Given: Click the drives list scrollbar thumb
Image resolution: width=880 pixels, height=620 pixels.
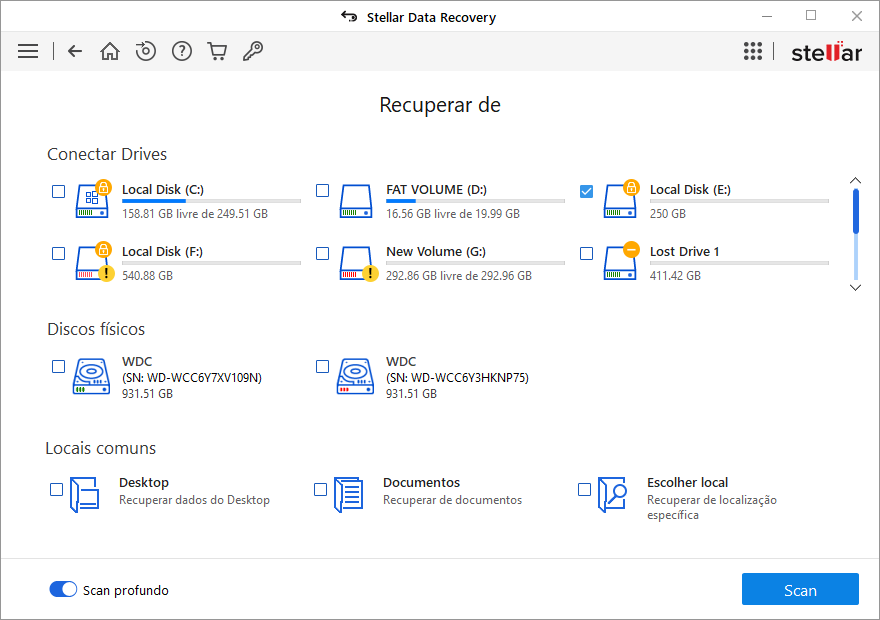Looking at the screenshot, I should [855, 210].
